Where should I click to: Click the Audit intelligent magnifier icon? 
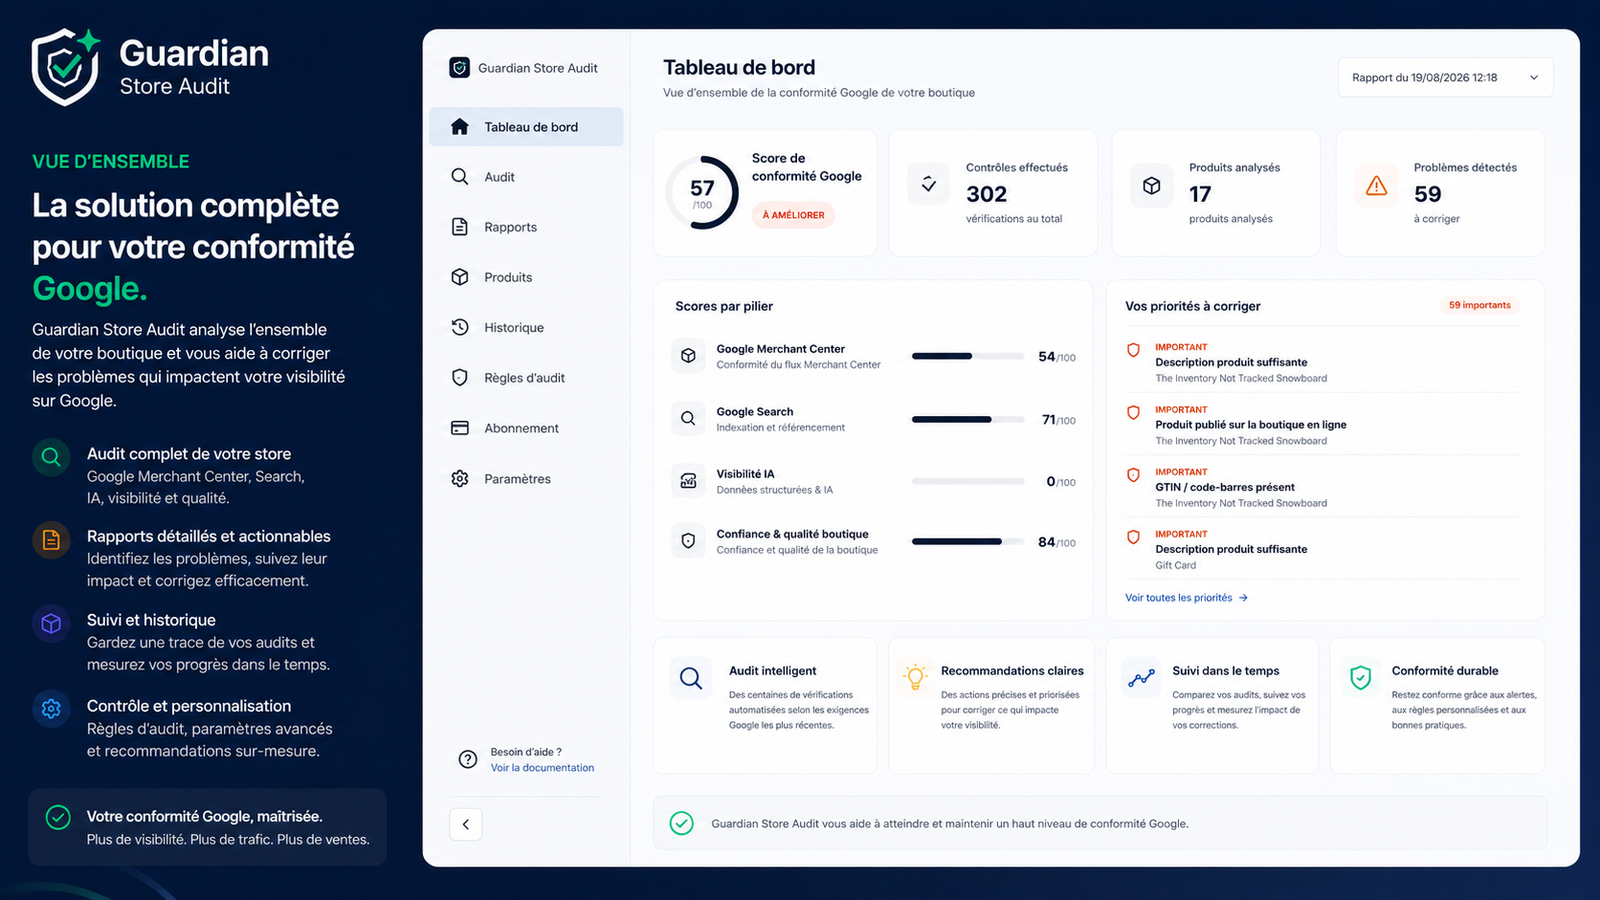point(691,679)
